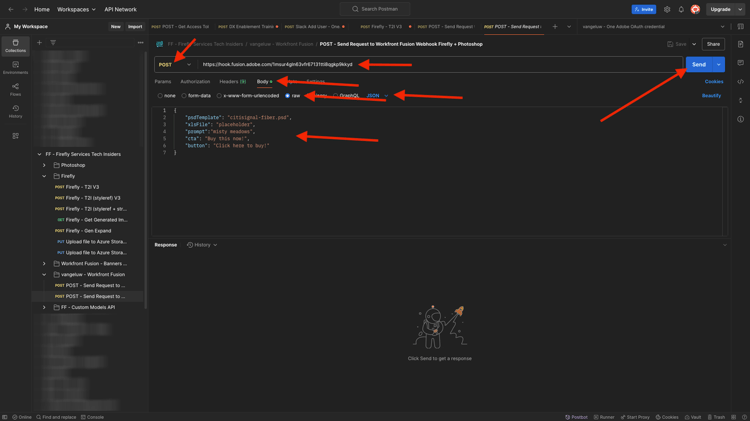Open the user avatar menu
Image resolution: width=750 pixels, height=421 pixels.
pyautogui.click(x=695, y=9)
